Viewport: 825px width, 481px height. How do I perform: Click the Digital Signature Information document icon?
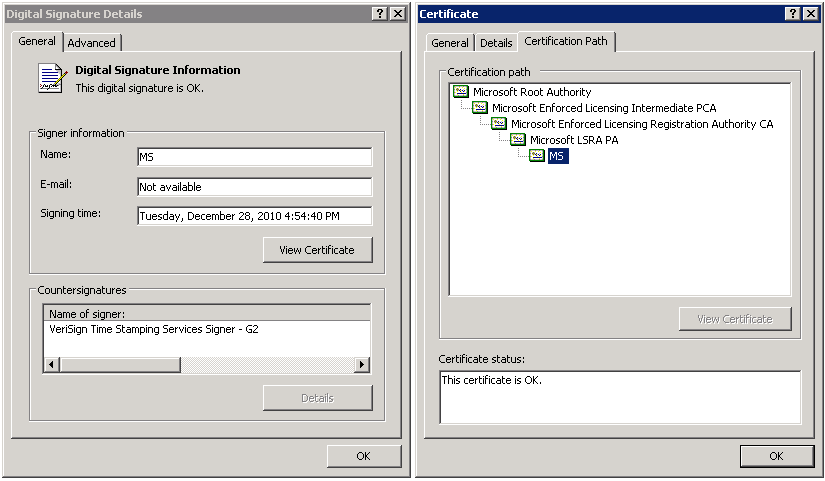click(x=52, y=78)
